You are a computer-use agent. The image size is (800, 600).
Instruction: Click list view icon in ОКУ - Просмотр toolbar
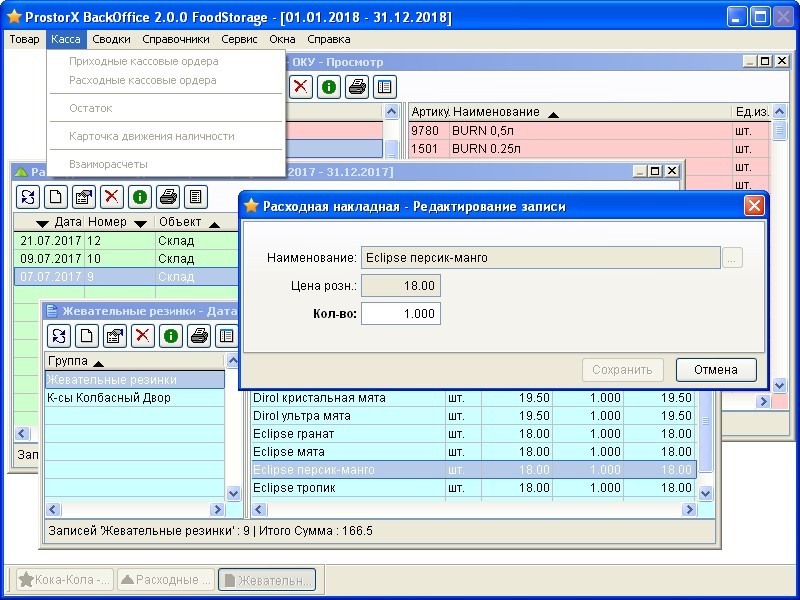(385, 86)
